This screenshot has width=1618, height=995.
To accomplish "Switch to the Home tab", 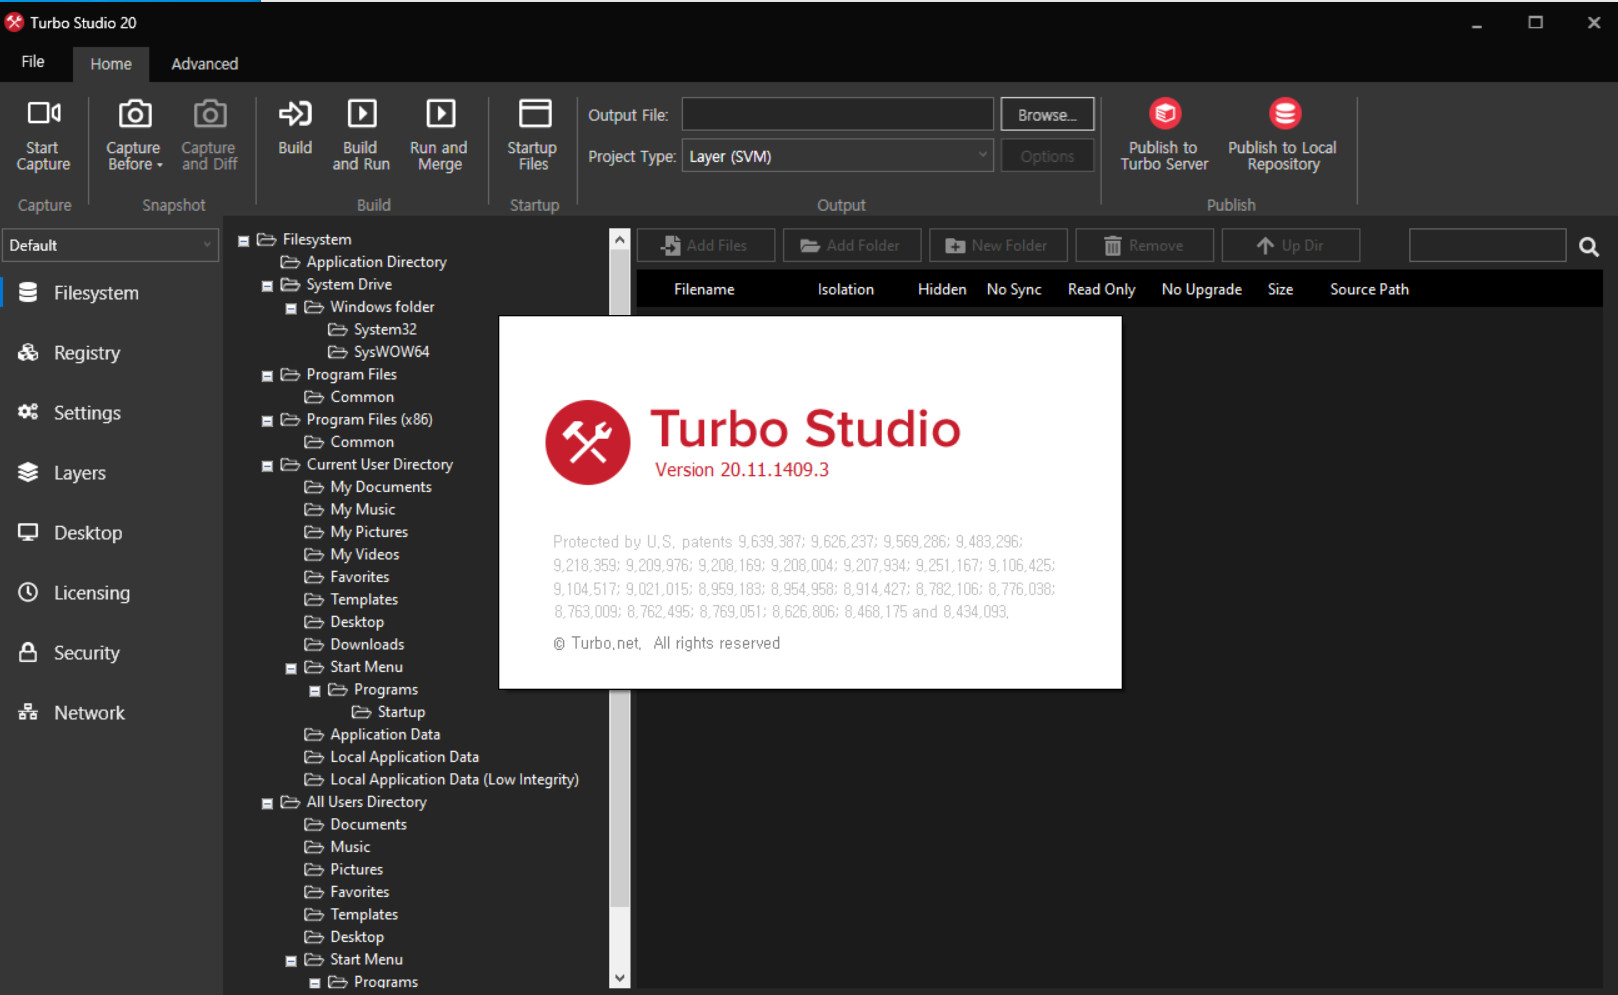I will coord(111,64).
